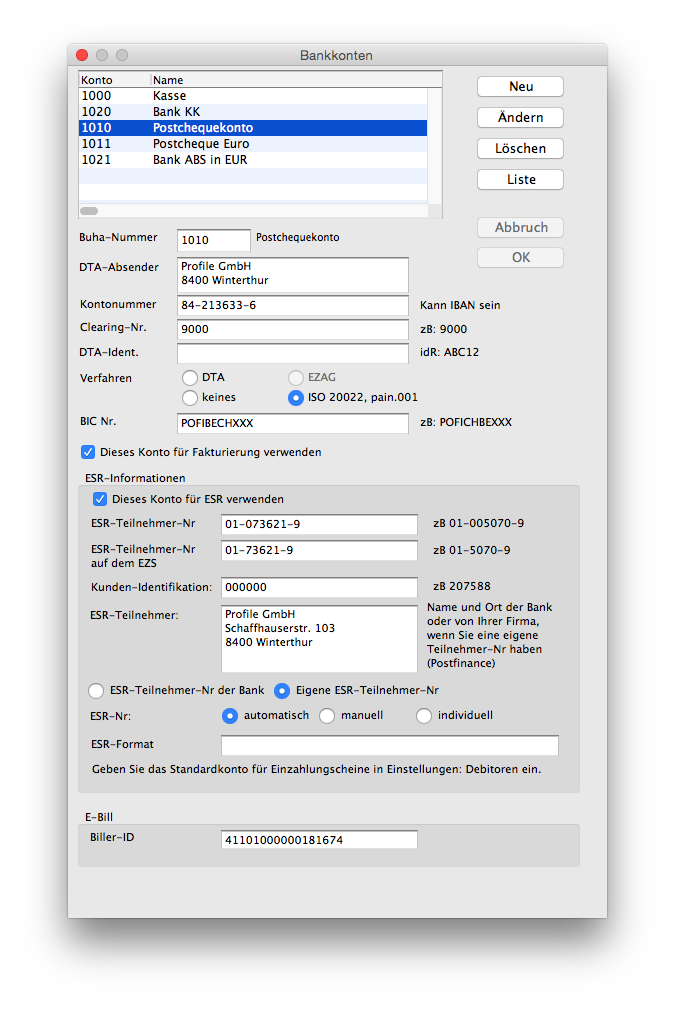This screenshot has height=1010, width=675.
Task: Click the Neu button
Action: pos(520,87)
